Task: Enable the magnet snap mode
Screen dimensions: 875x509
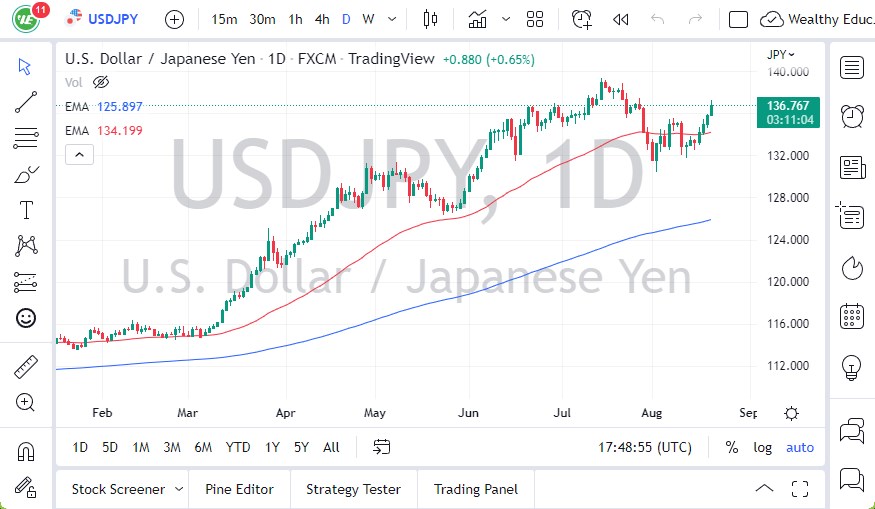Action: coord(26,451)
